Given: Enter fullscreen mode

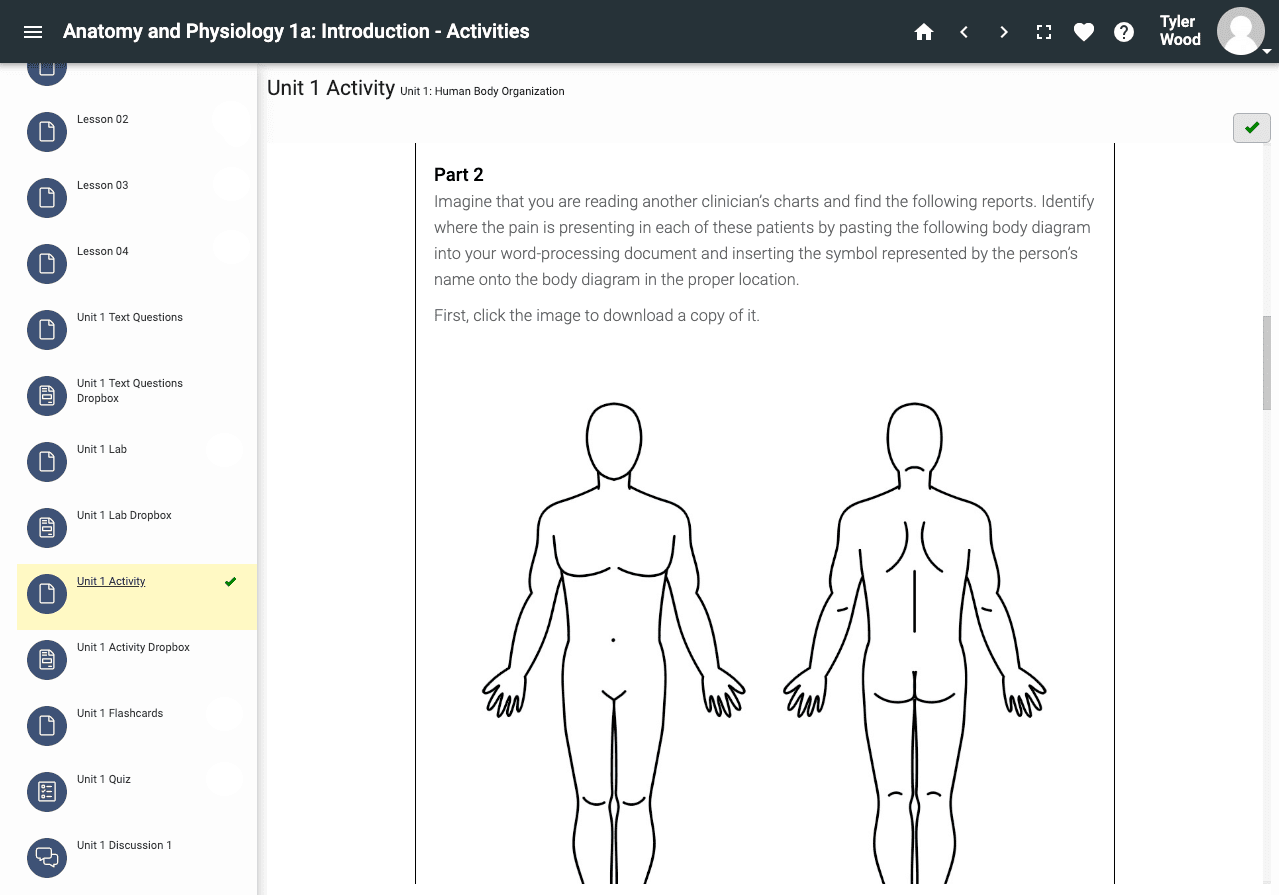Looking at the screenshot, I should (x=1044, y=32).
